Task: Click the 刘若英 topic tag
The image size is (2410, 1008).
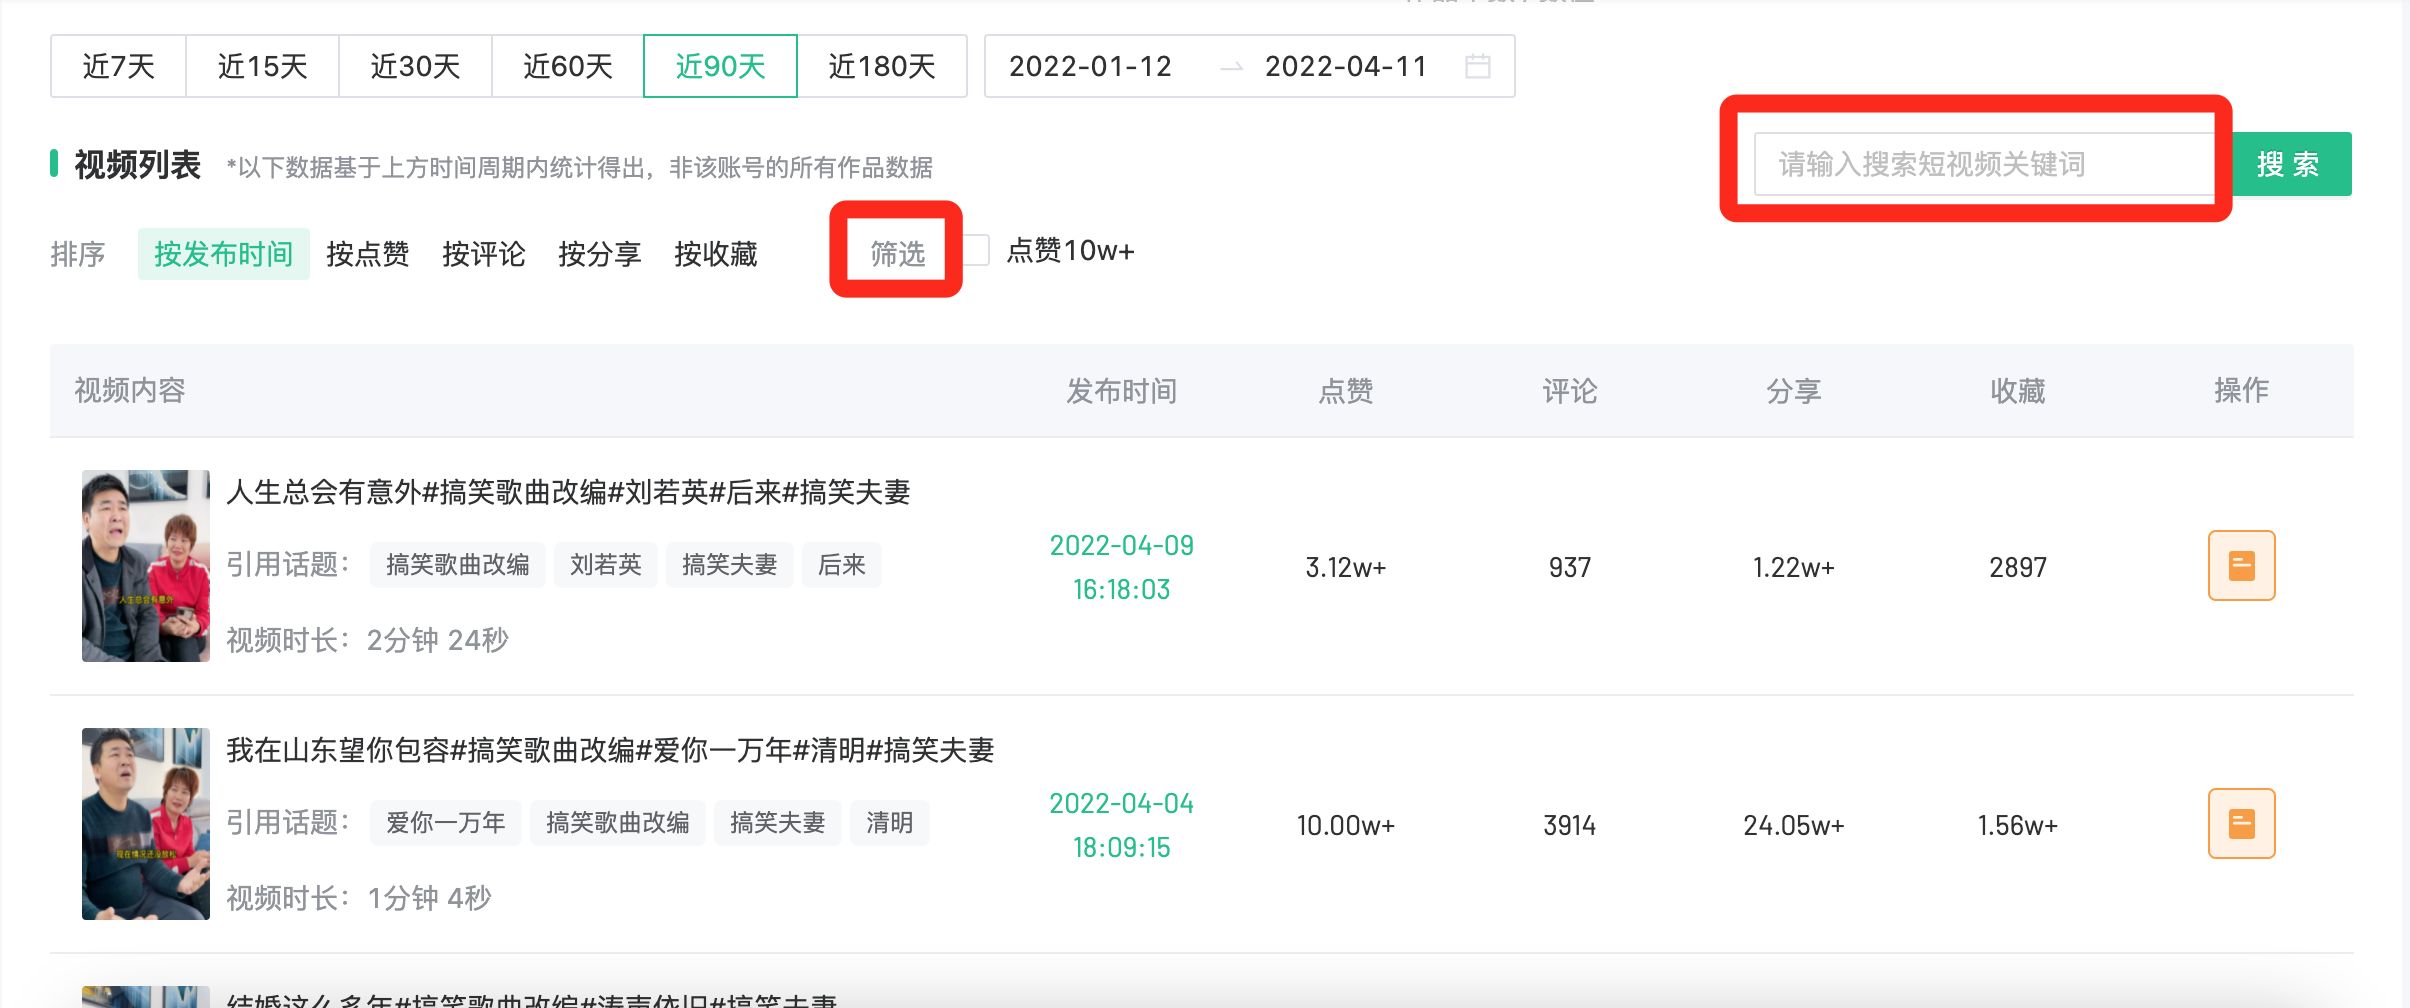Action: pyautogui.click(x=605, y=565)
